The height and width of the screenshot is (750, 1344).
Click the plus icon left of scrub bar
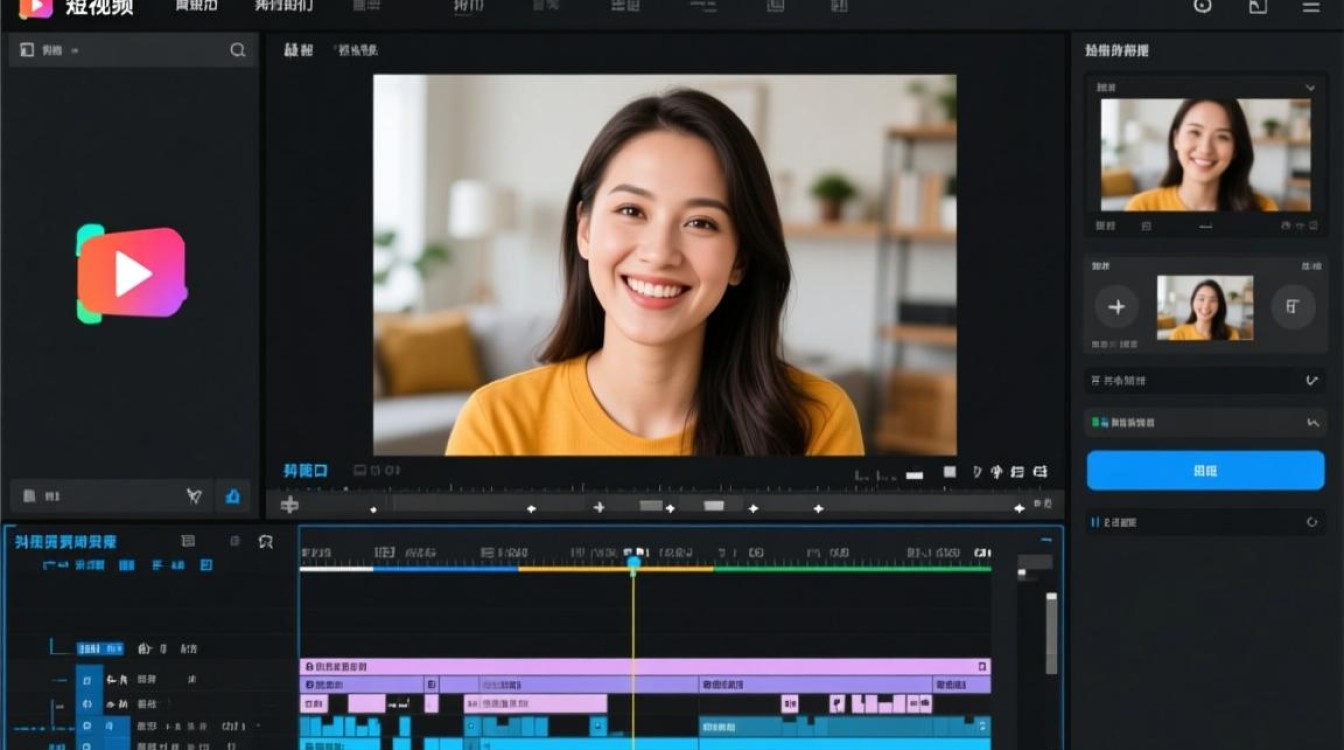point(289,505)
